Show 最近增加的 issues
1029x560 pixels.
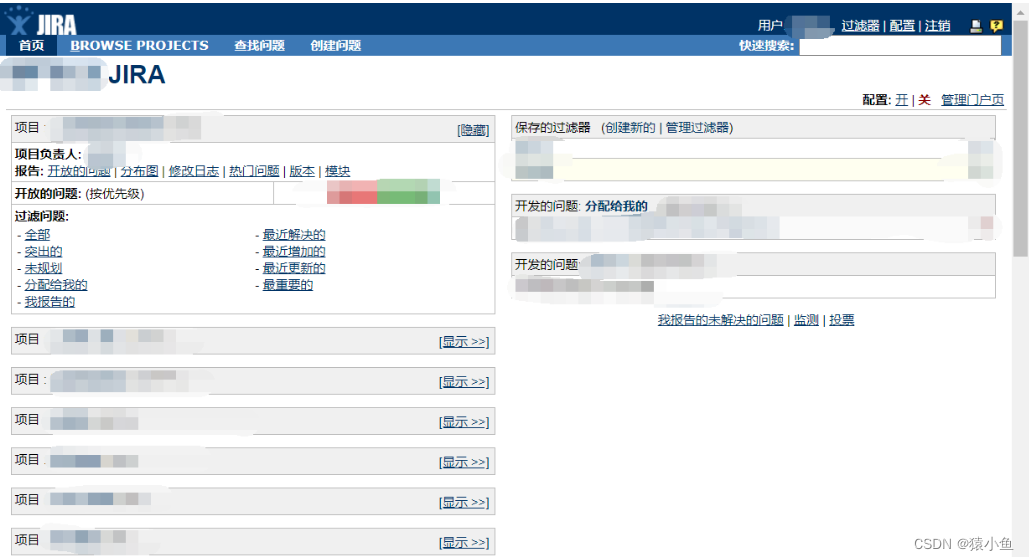click(x=294, y=251)
